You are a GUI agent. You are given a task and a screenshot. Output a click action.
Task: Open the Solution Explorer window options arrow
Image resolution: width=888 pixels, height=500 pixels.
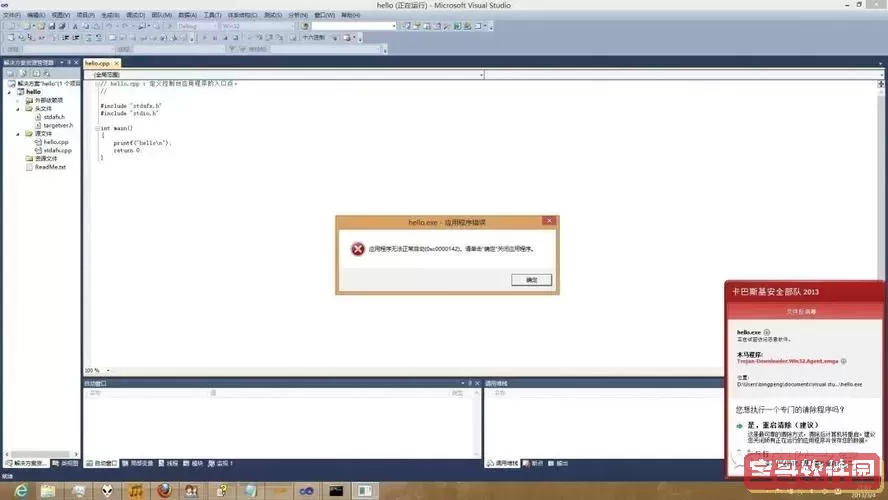click(62, 62)
